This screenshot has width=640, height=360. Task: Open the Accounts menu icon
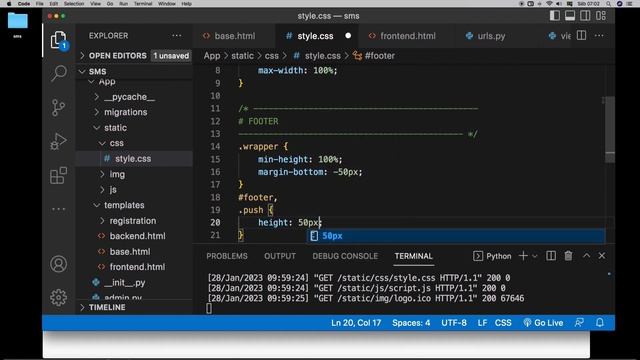[x=58, y=264]
